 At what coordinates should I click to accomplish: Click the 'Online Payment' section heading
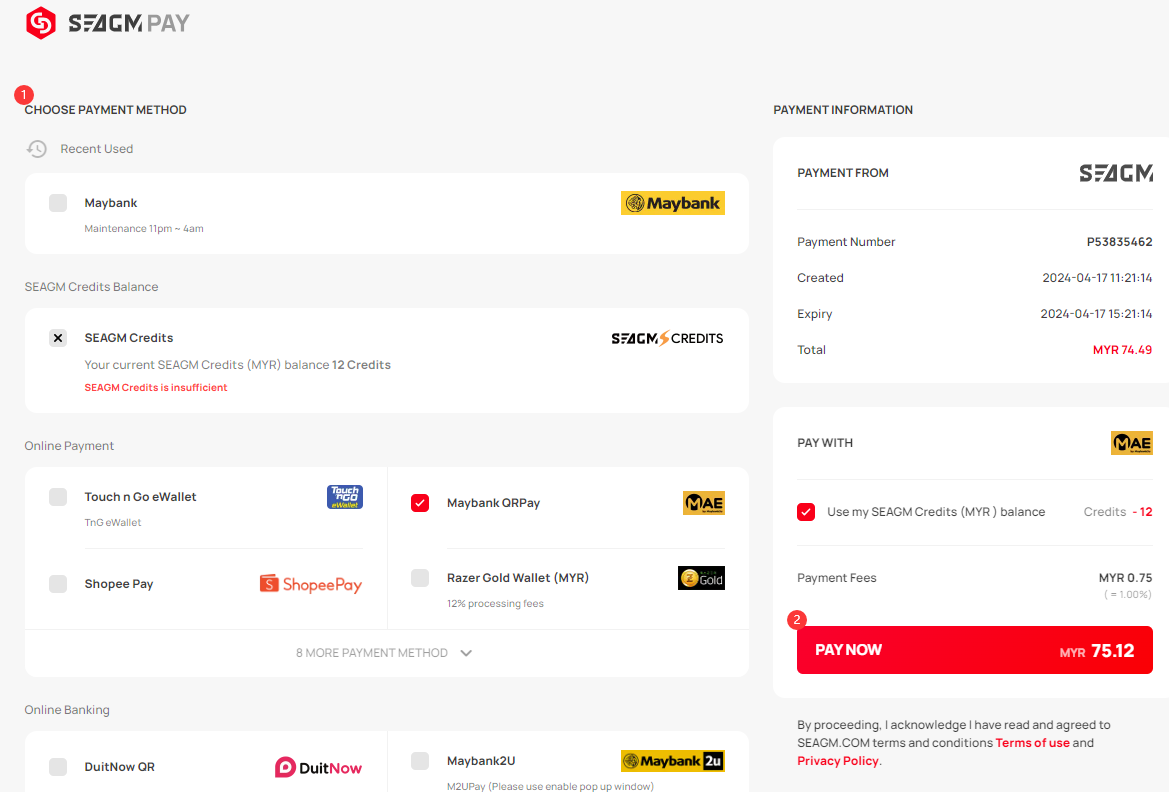(69, 446)
